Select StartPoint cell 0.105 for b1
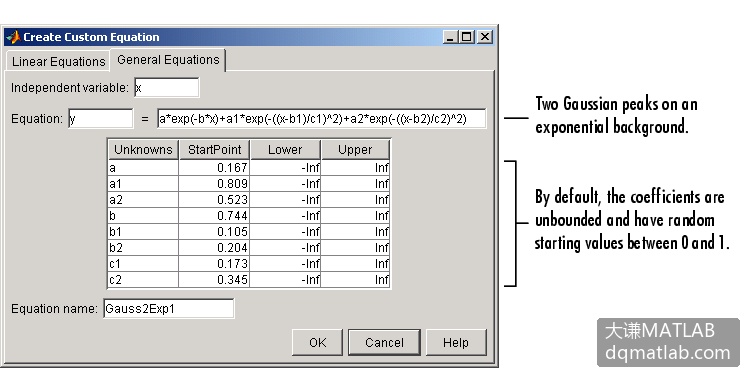750x377 pixels. tap(214, 232)
